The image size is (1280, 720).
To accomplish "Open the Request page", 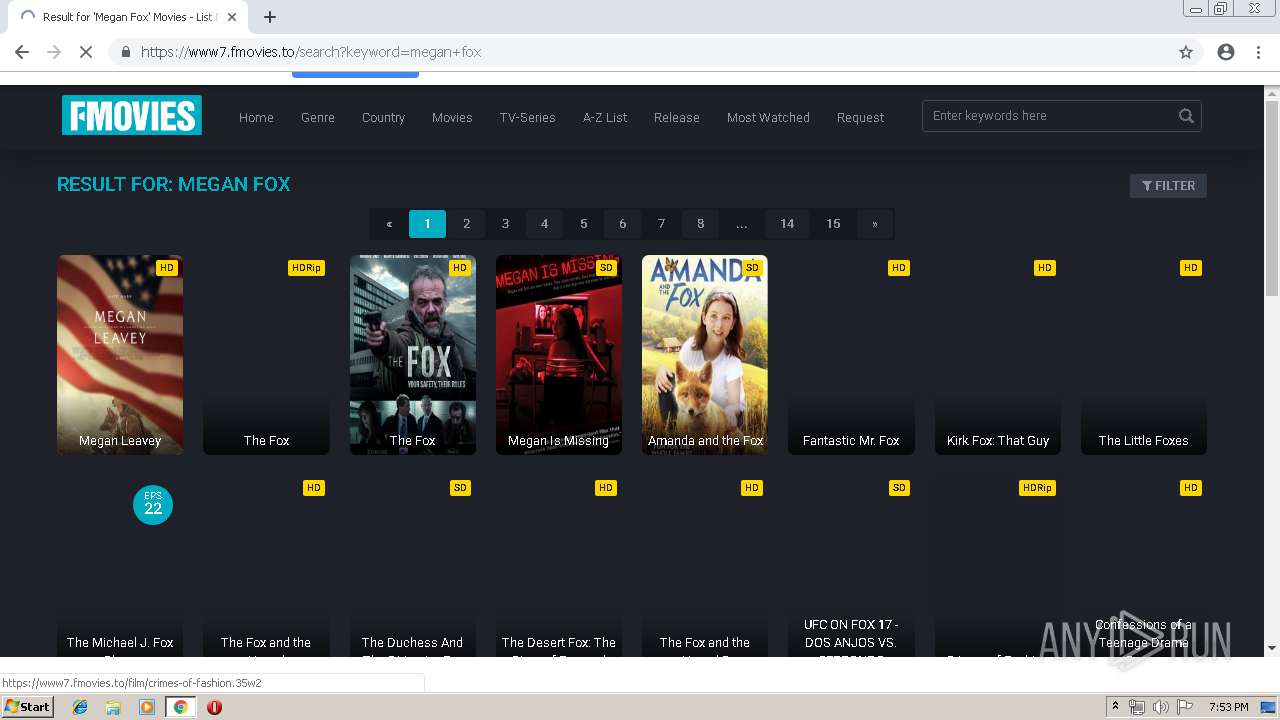I will [860, 117].
